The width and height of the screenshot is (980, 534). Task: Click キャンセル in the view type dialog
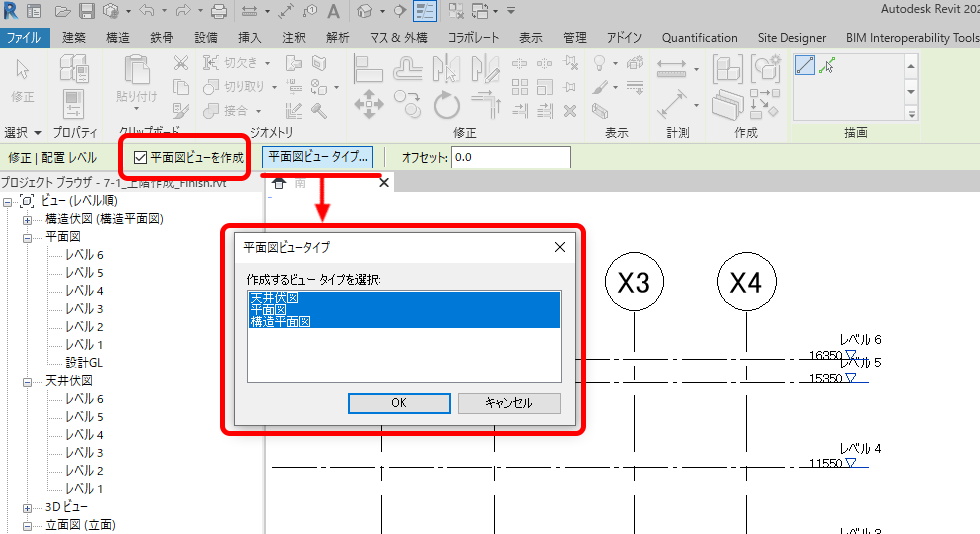509,403
